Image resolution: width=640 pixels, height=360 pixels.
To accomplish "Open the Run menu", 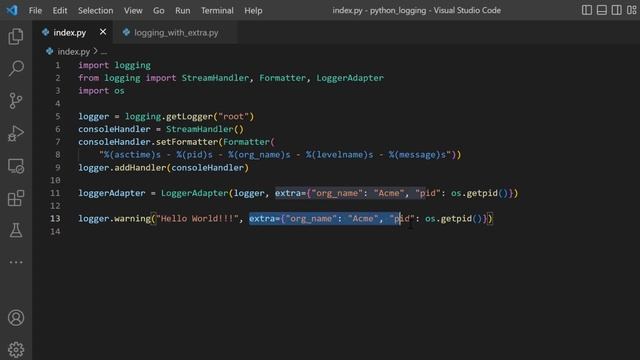I will coord(182,11).
